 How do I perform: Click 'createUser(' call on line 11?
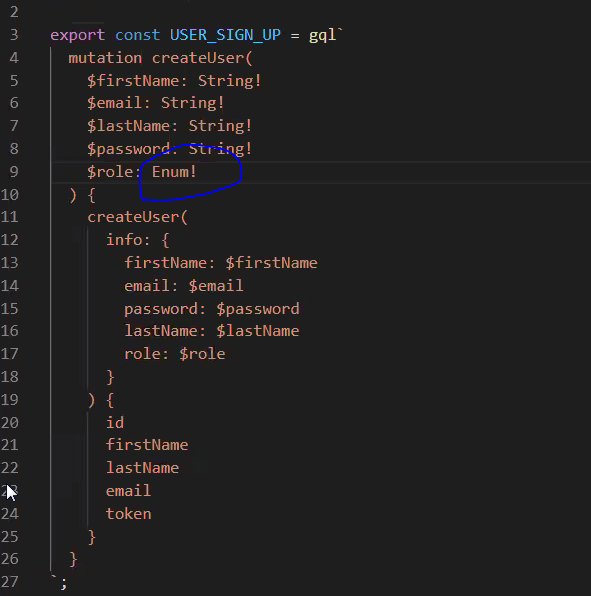pyautogui.click(x=138, y=217)
